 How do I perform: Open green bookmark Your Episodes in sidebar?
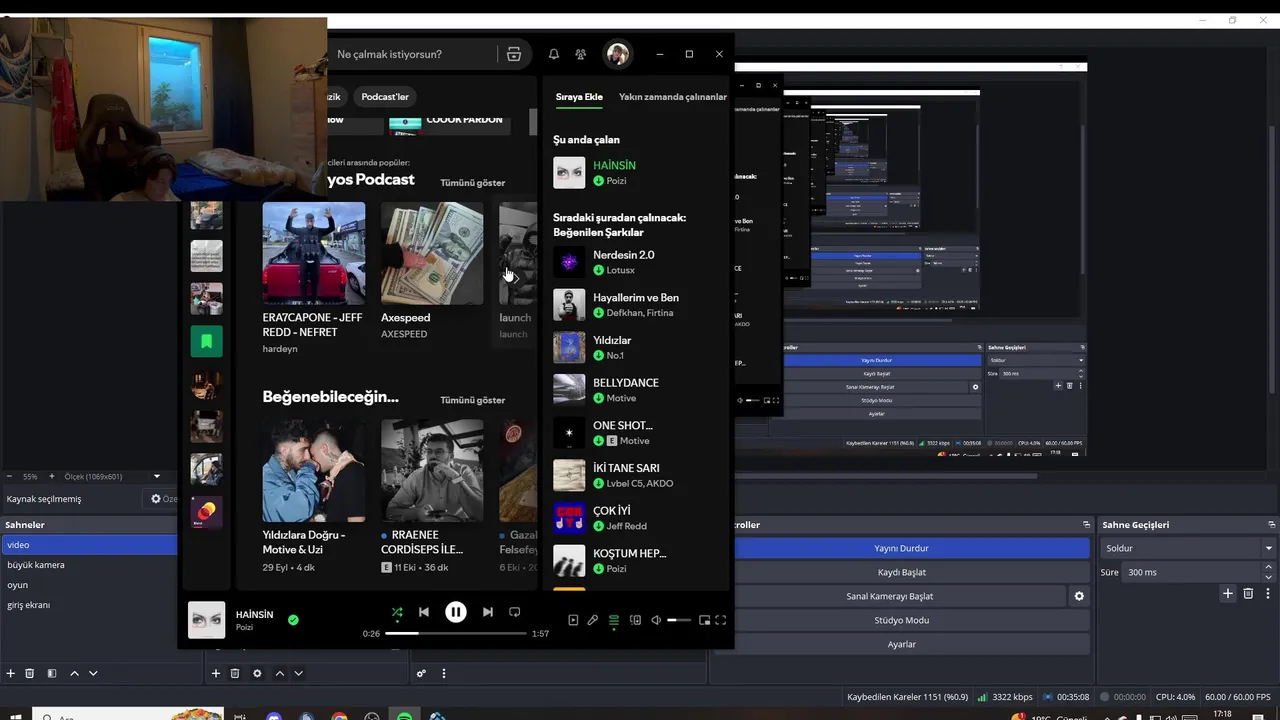coord(207,341)
